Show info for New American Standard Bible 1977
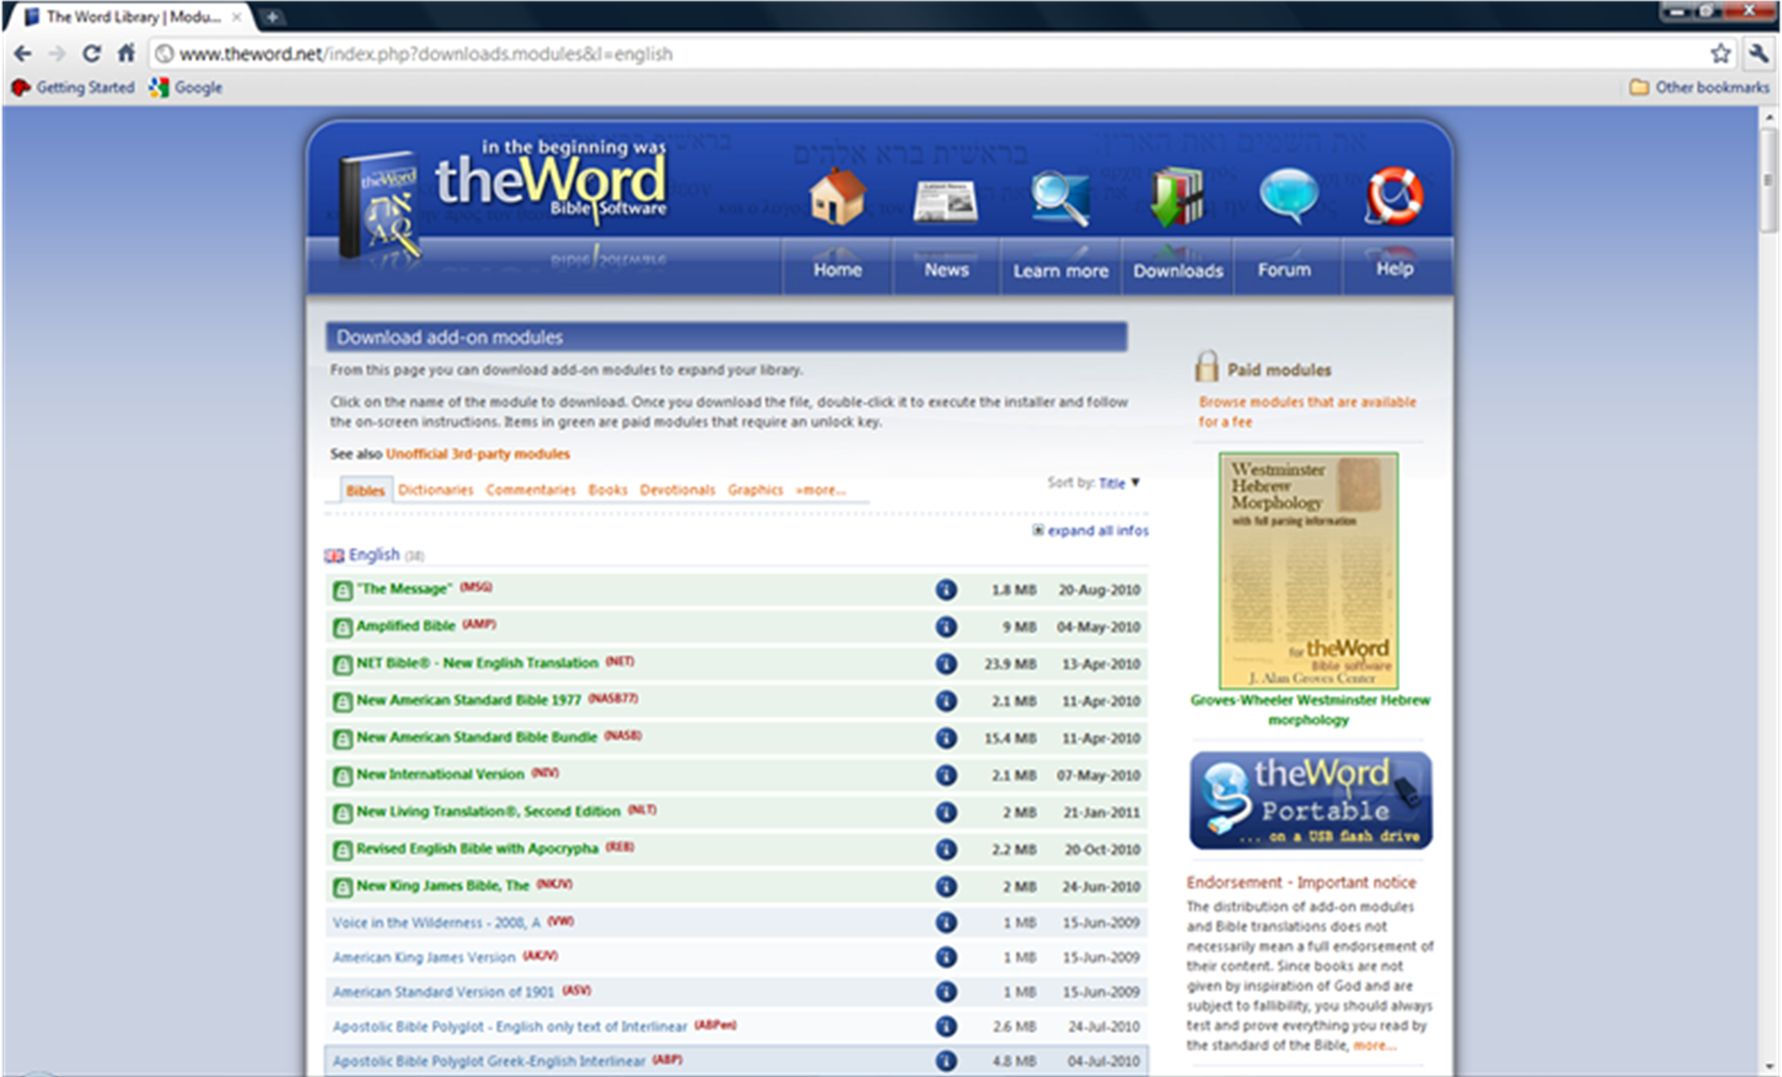Image resolution: width=1782 pixels, height=1077 pixels. click(946, 701)
